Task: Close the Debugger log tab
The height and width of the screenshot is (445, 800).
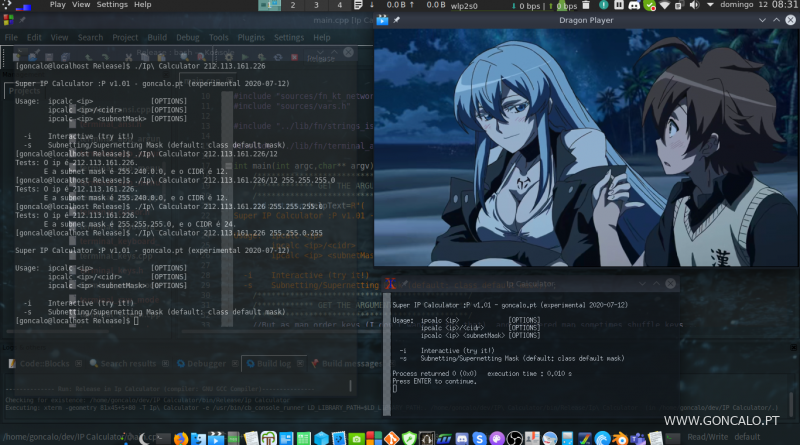Action: click(x=235, y=363)
